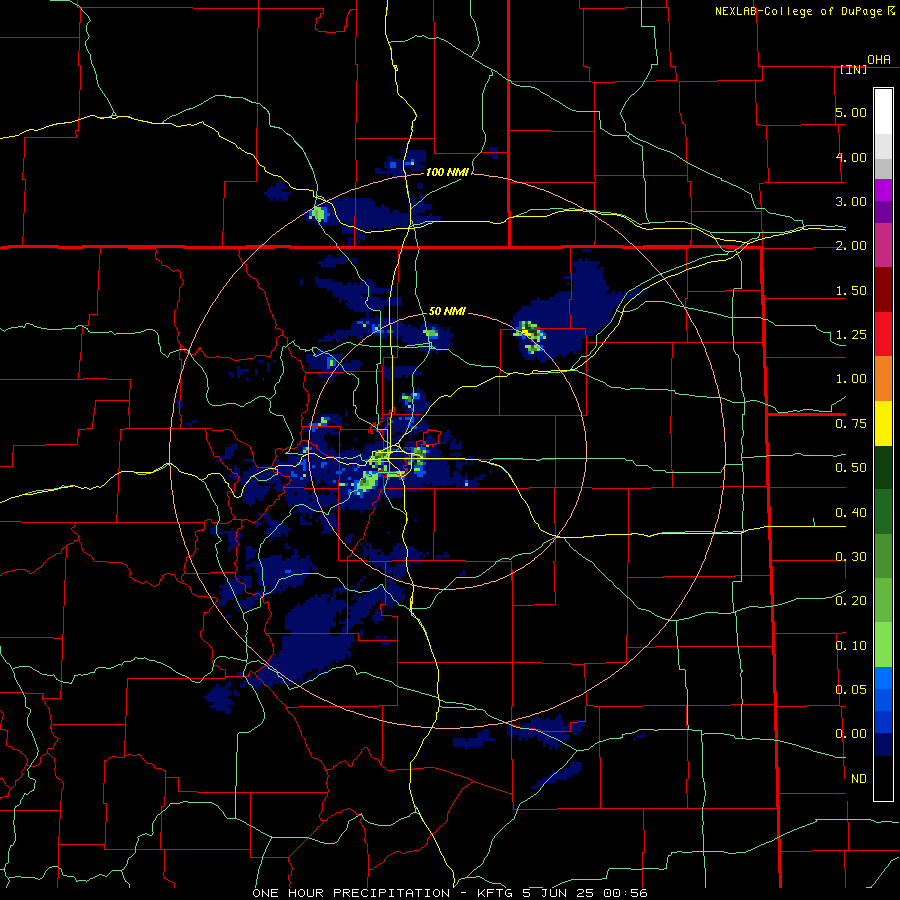Click the 1.00 legend value
The image size is (900, 900).
(x=851, y=379)
